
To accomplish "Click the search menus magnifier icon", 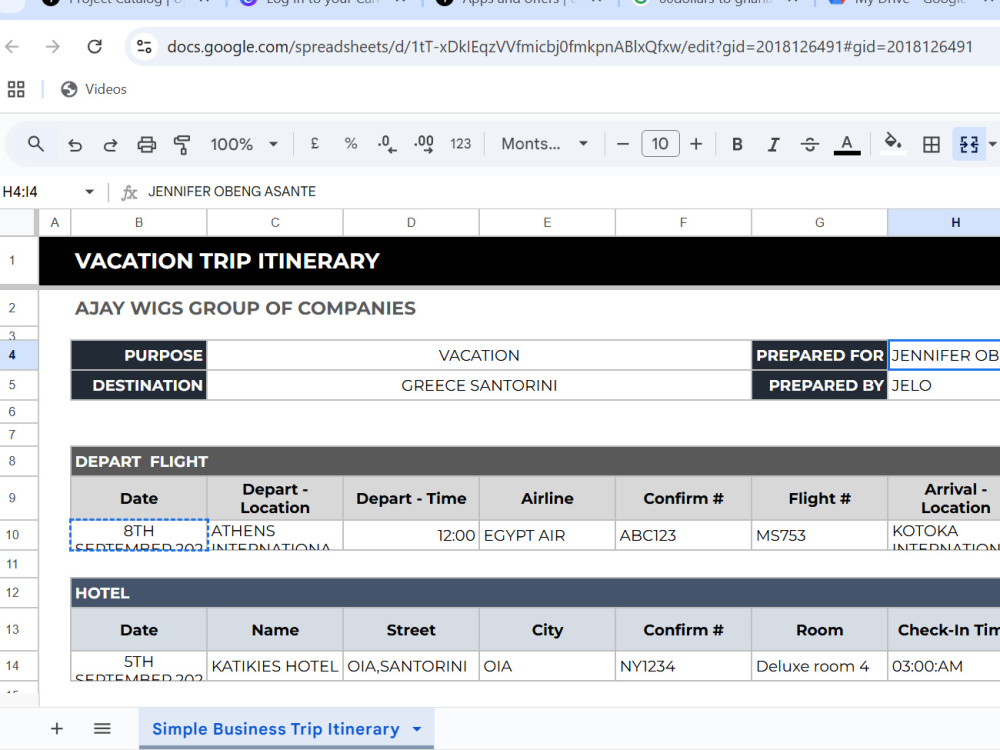I will click(36, 144).
